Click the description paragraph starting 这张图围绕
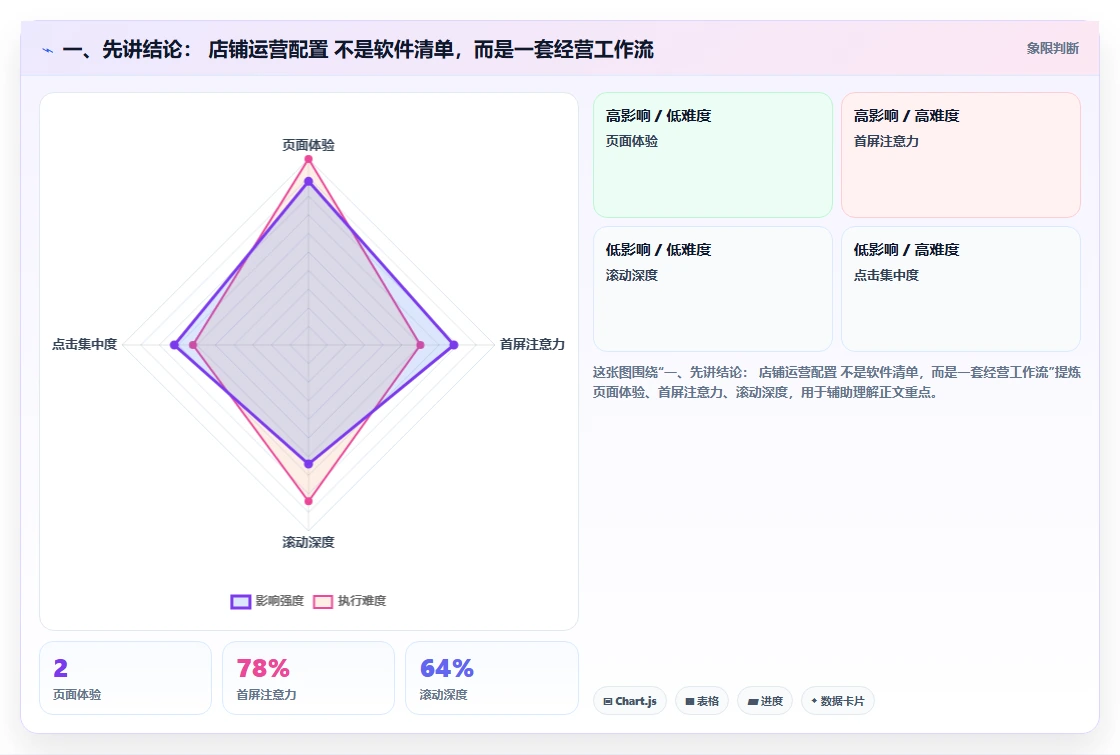The width and height of the screenshot is (1120, 755). pos(836,382)
